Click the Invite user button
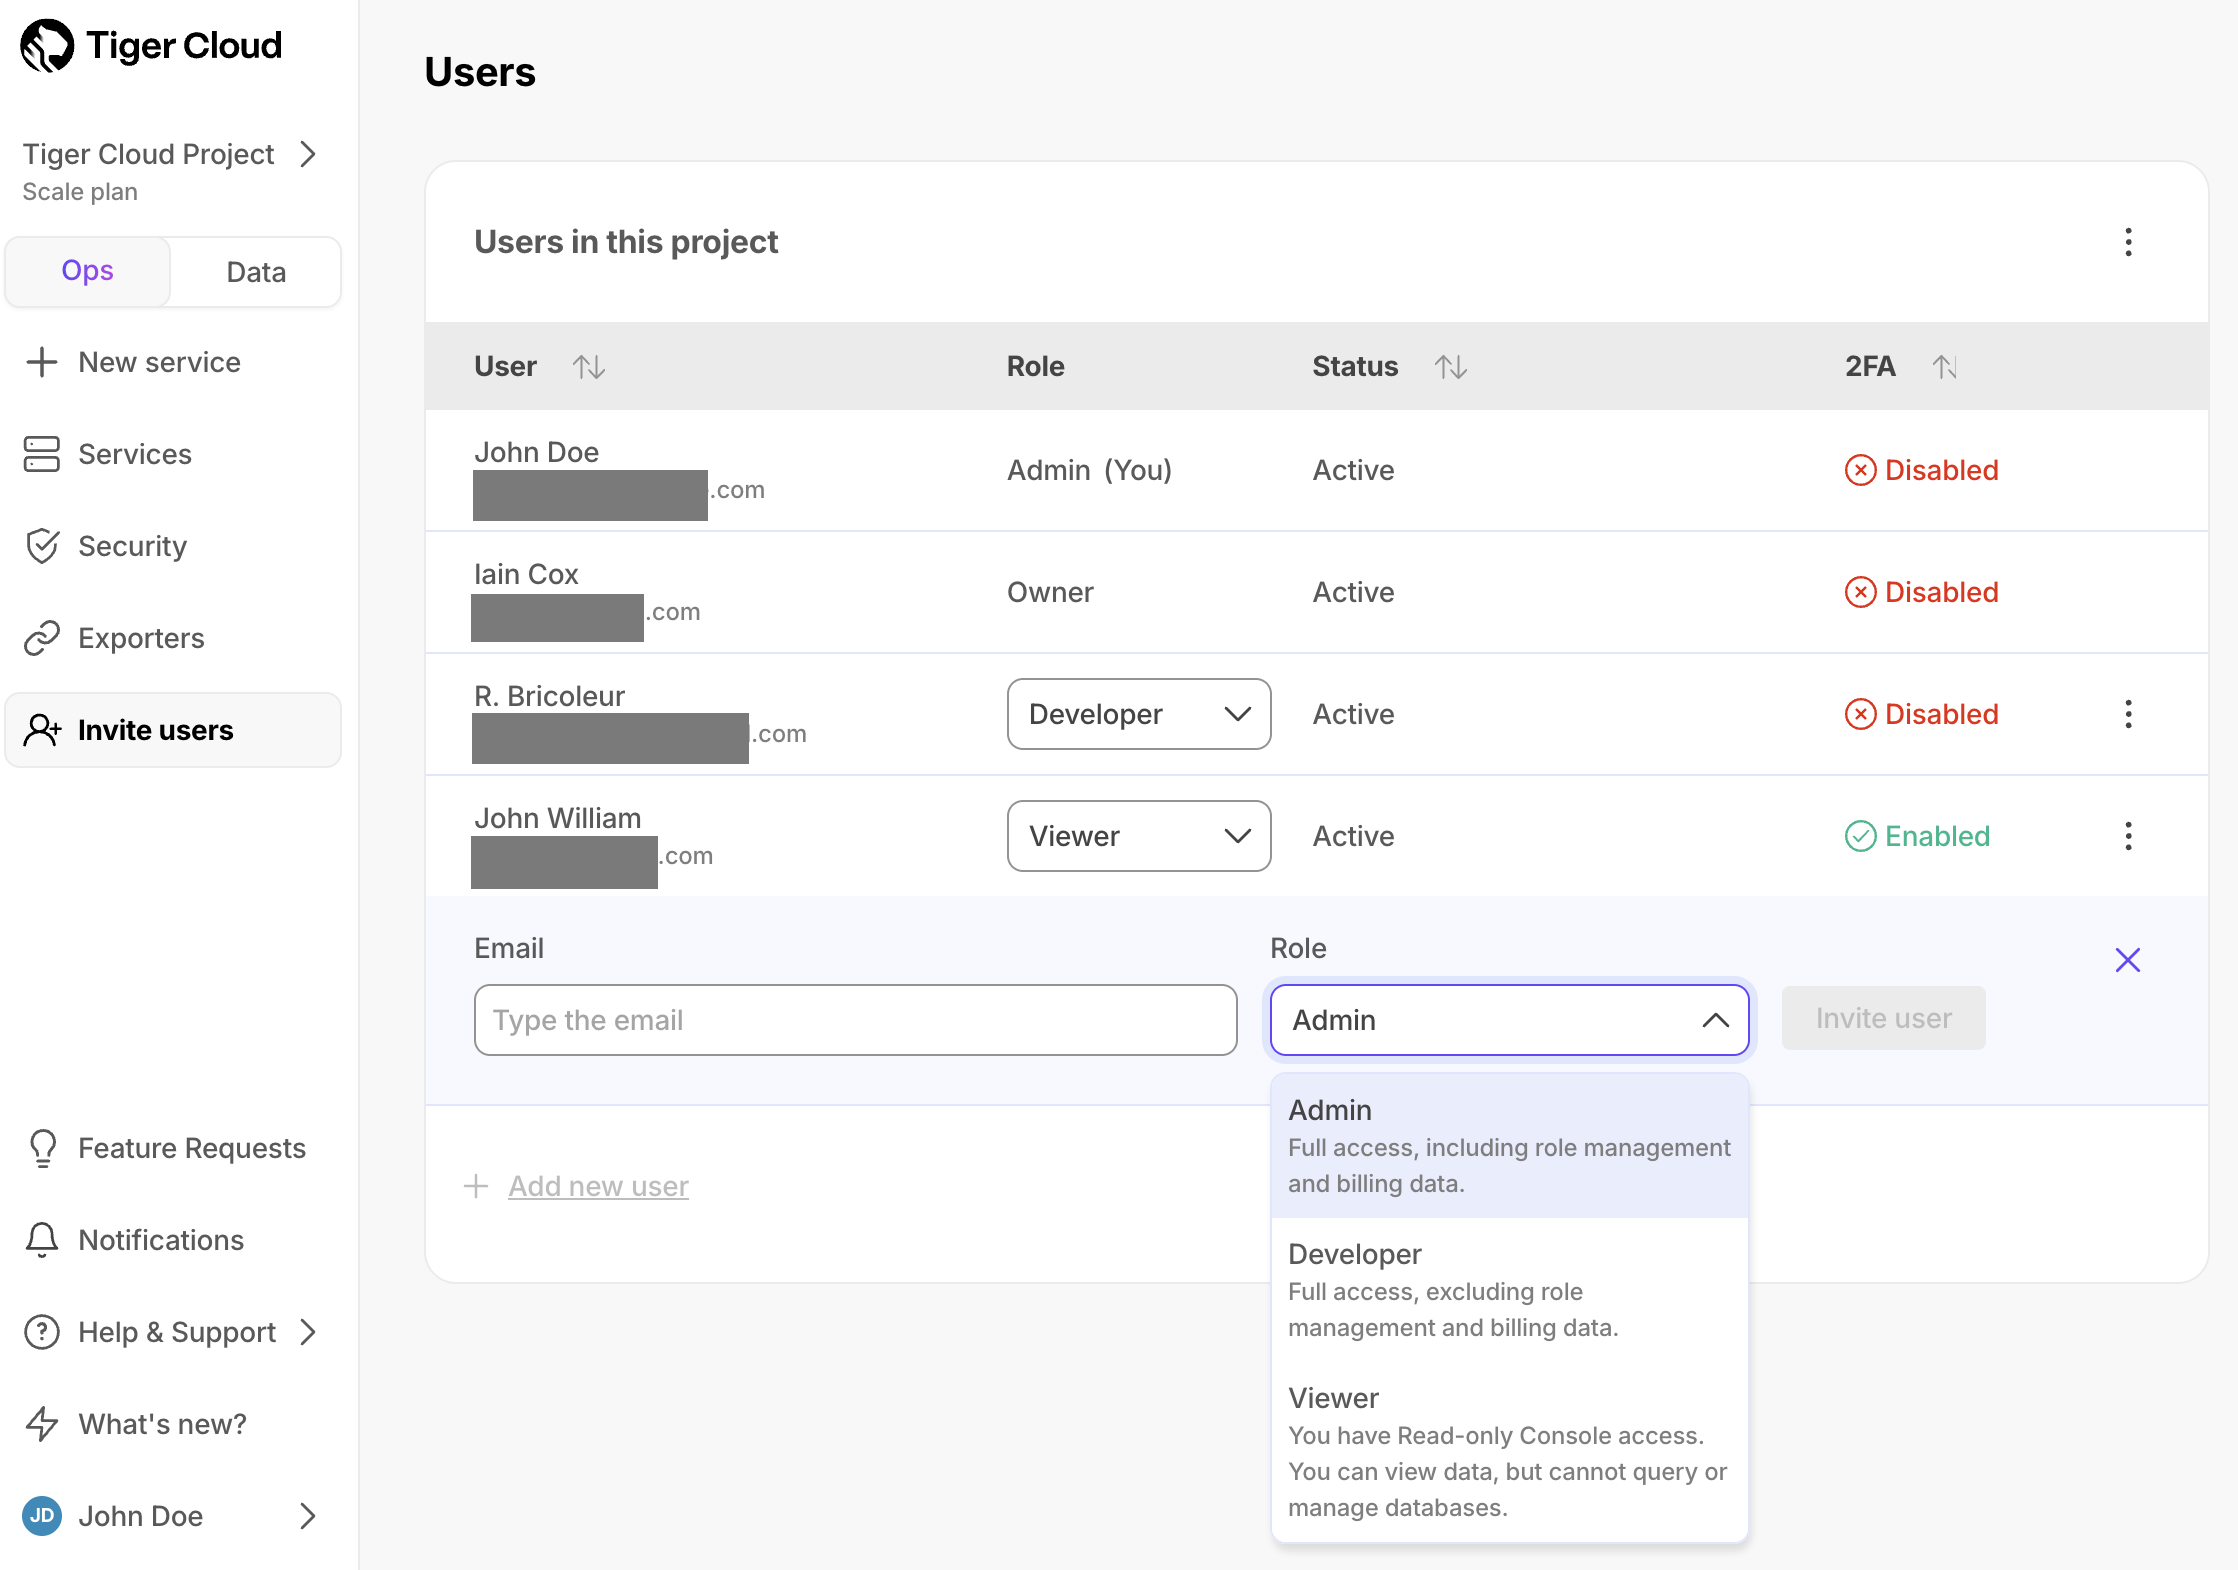The width and height of the screenshot is (2238, 1570). 1883,1018
